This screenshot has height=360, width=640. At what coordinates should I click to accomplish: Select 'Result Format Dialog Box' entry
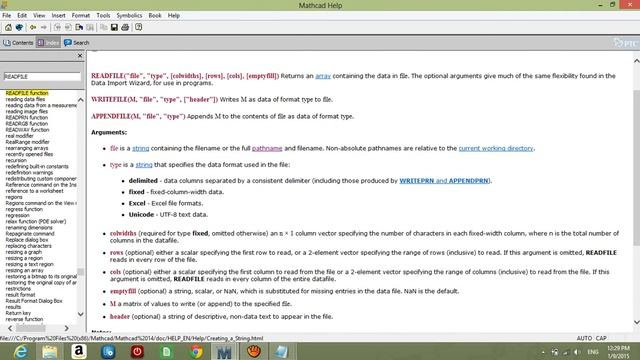(34, 301)
